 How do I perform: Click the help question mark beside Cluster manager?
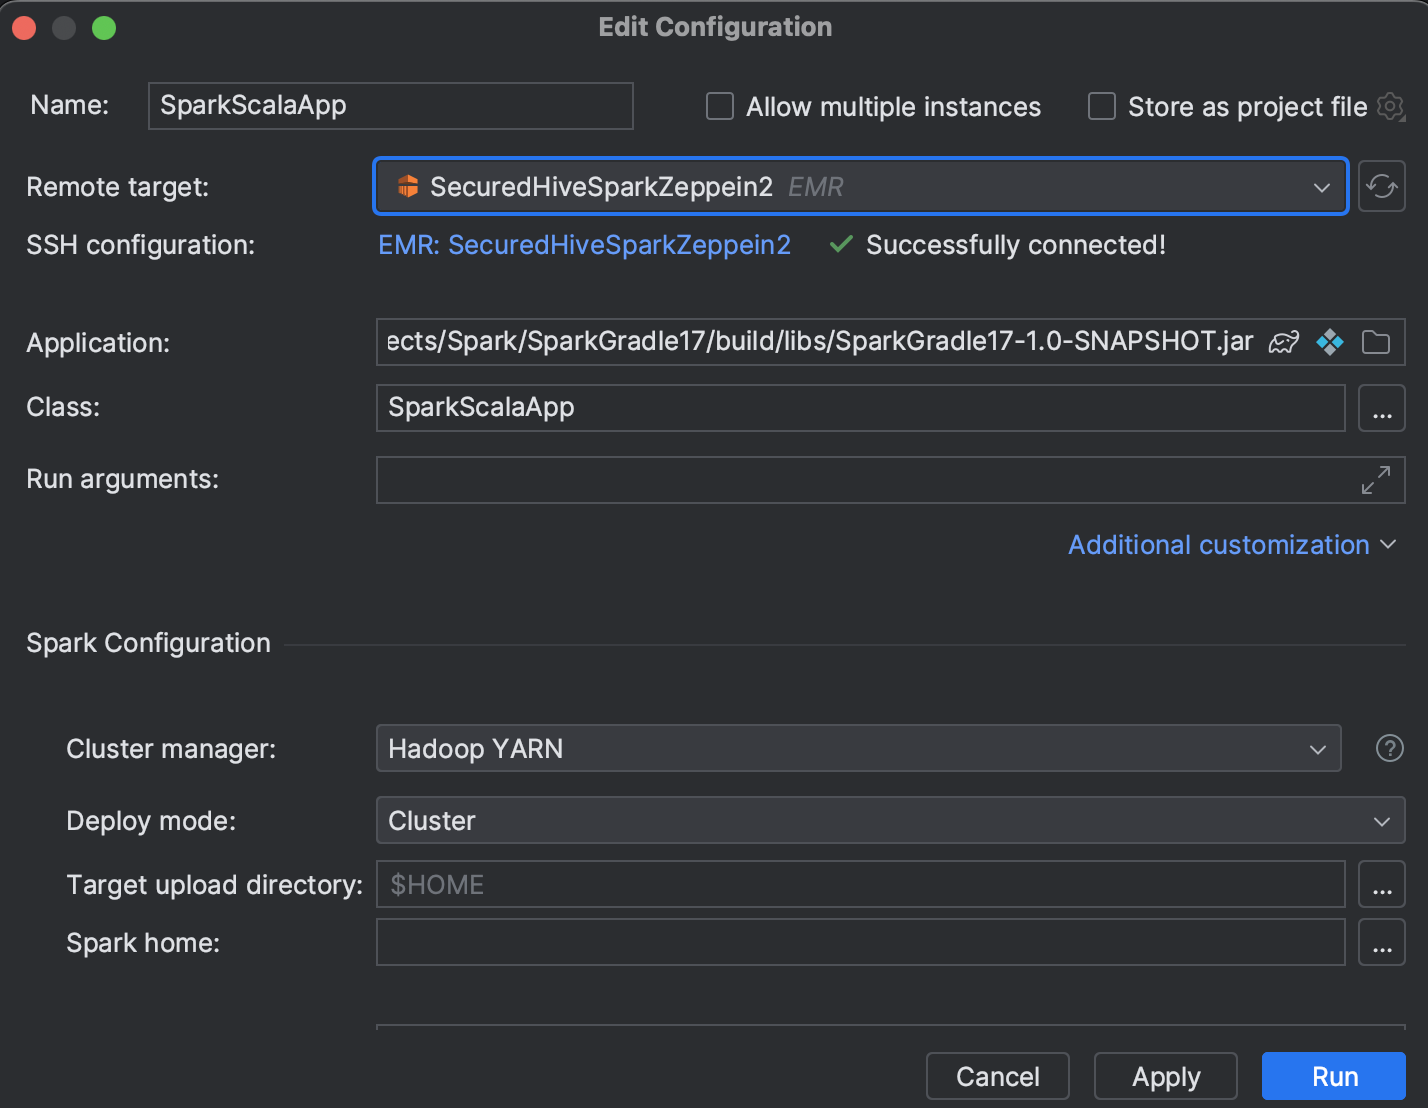[1389, 748]
